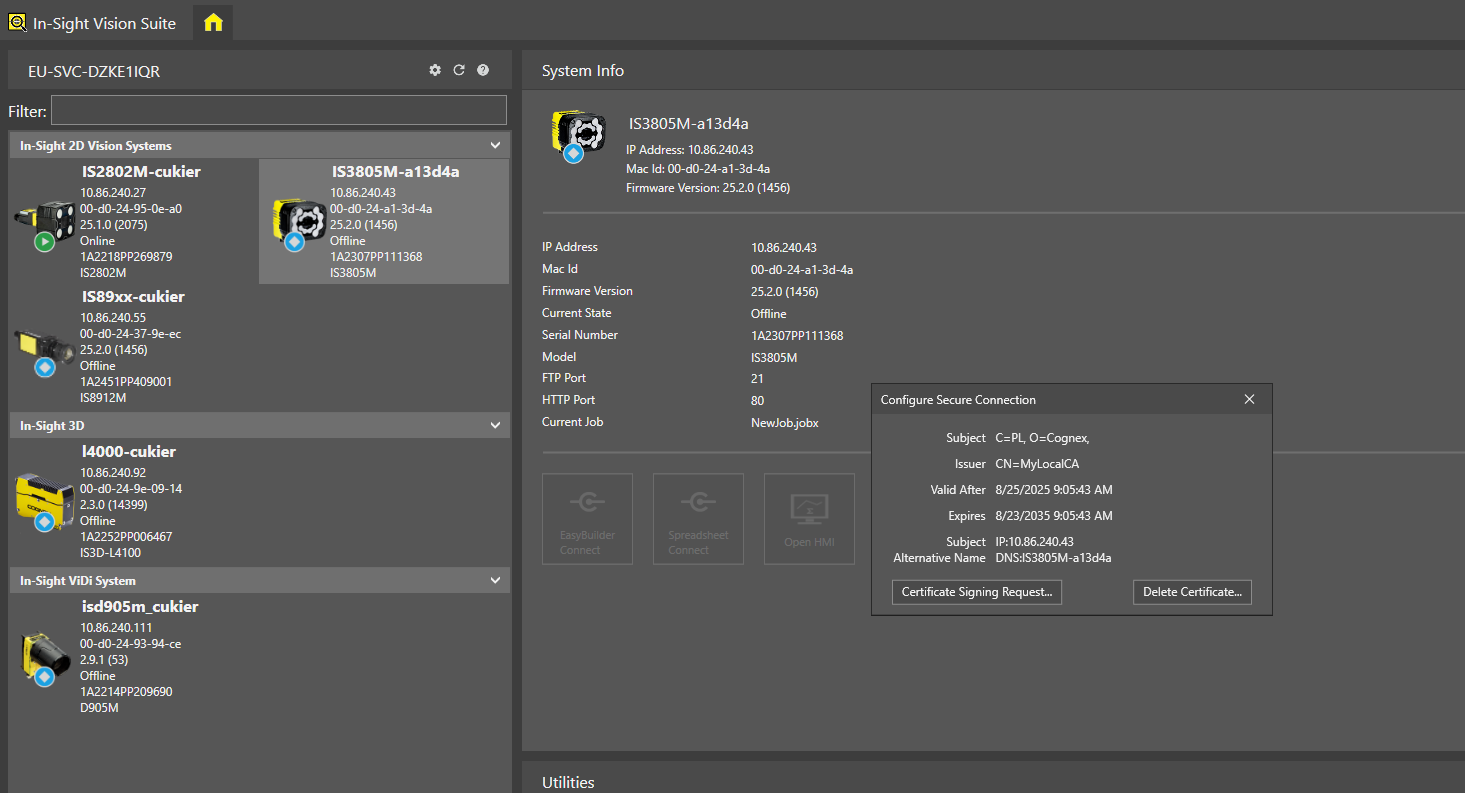Click serial number 1A2307PP111368 in System Info
Screen dimensions: 1465x793
(797, 336)
